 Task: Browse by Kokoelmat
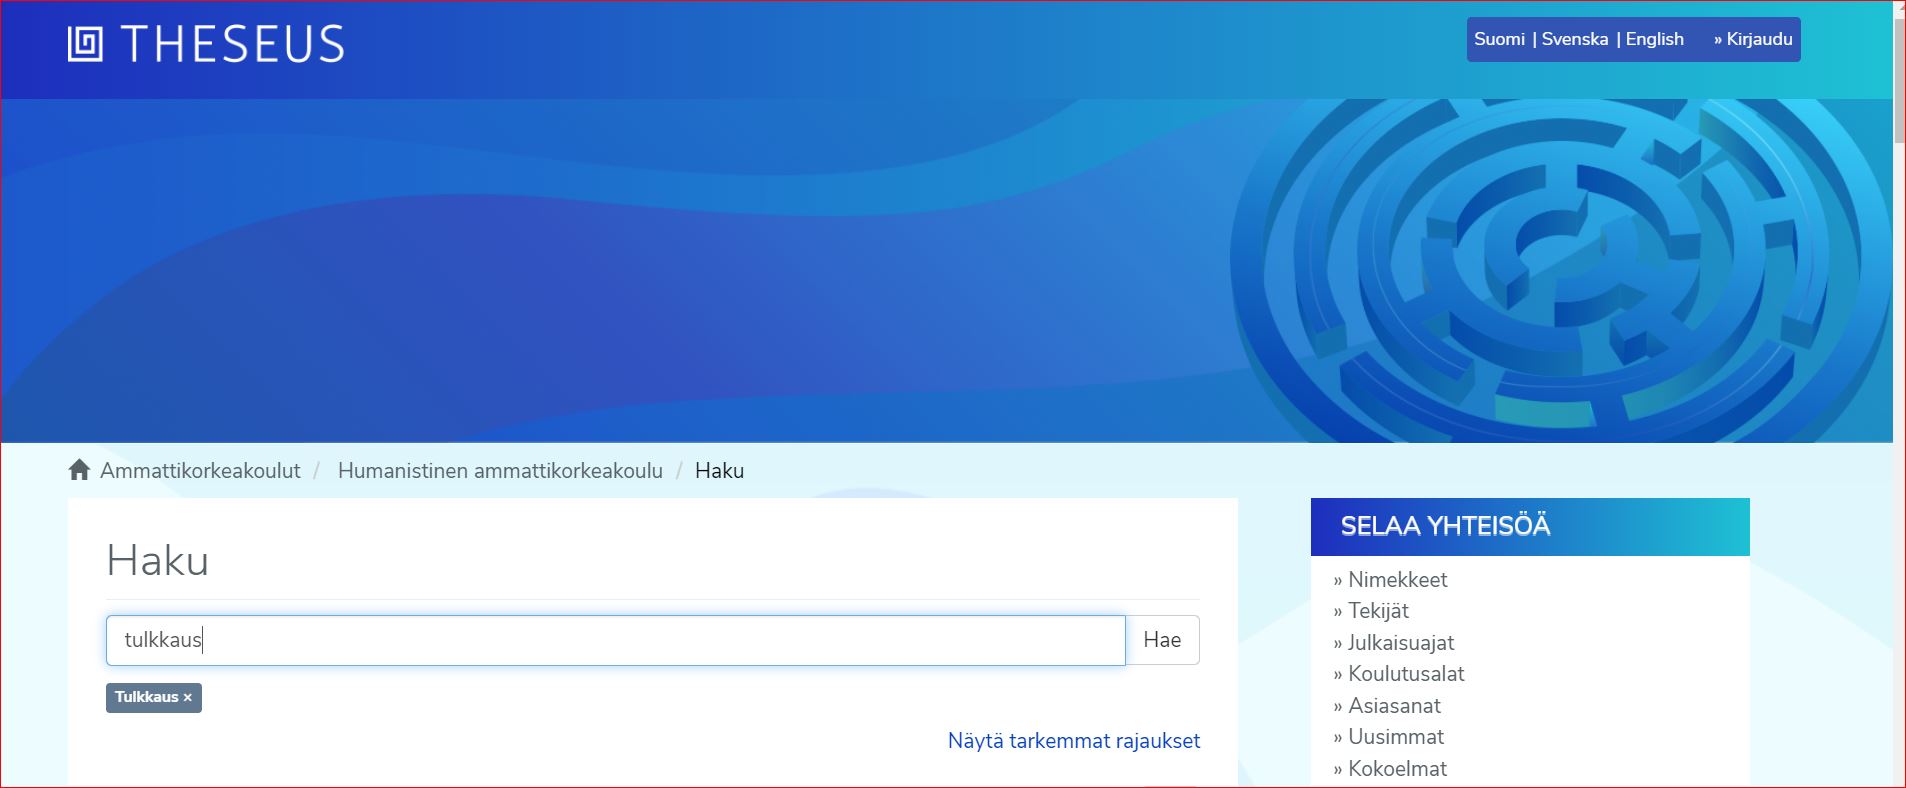1397,768
